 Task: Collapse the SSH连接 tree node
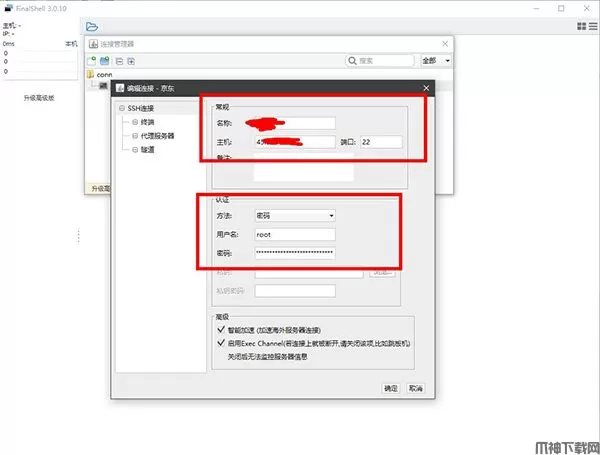[x=122, y=108]
